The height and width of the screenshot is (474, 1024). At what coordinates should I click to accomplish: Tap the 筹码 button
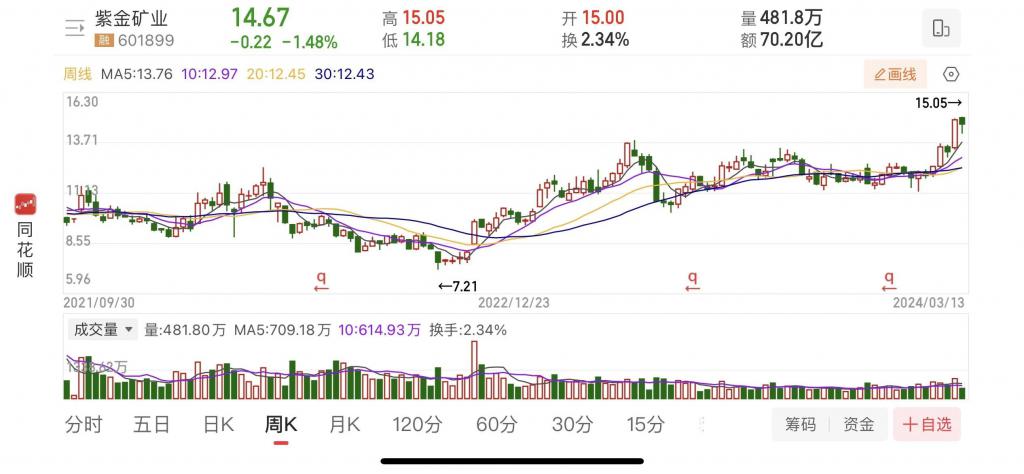pos(801,424)
